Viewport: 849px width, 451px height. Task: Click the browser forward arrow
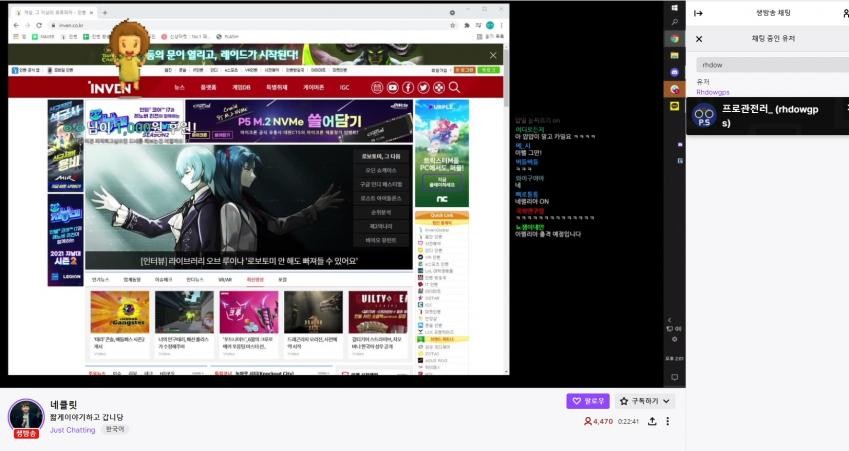(27, 25)
